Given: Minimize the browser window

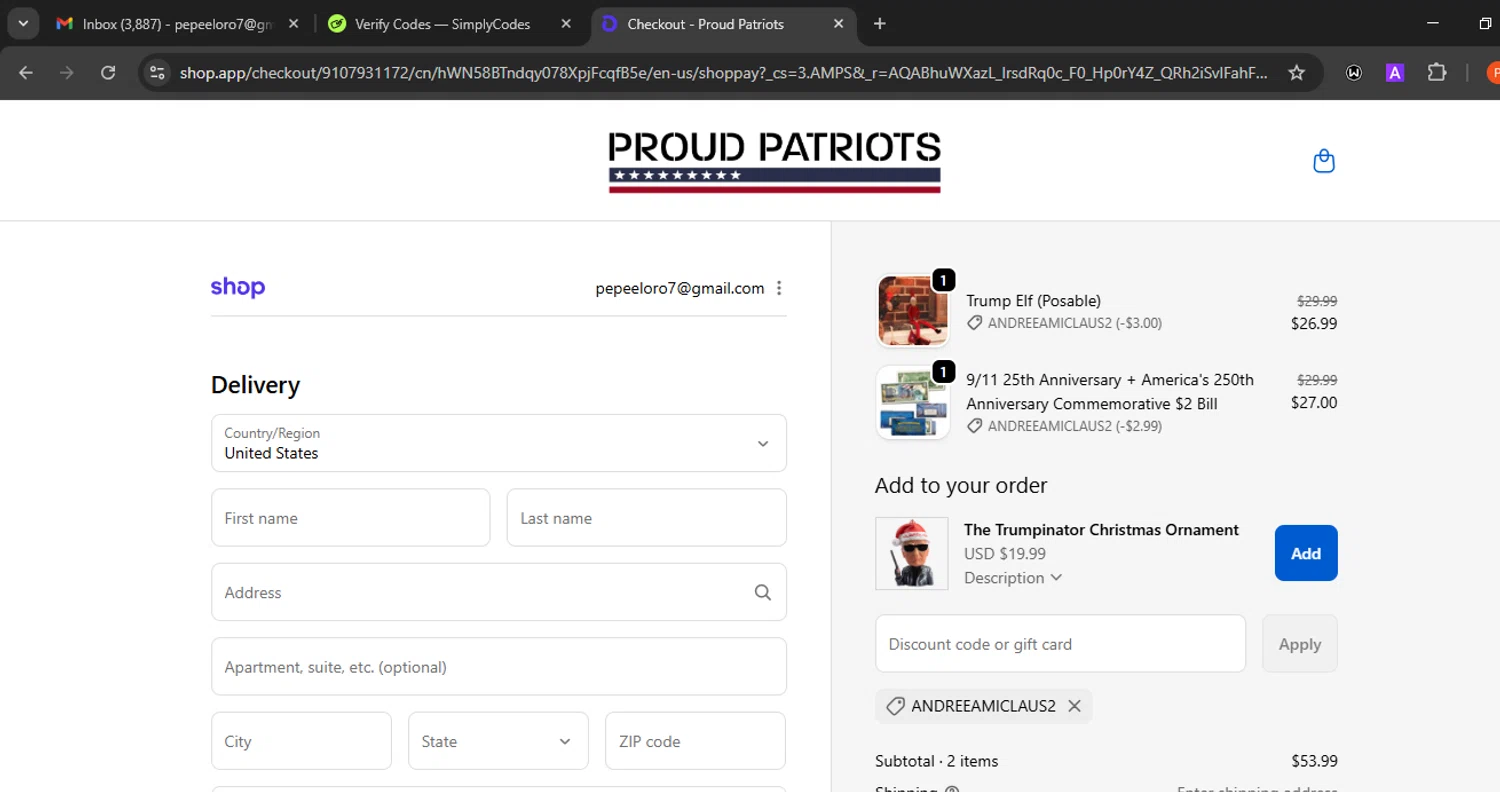Looking at the screenshot, I should coord(1432,24).
